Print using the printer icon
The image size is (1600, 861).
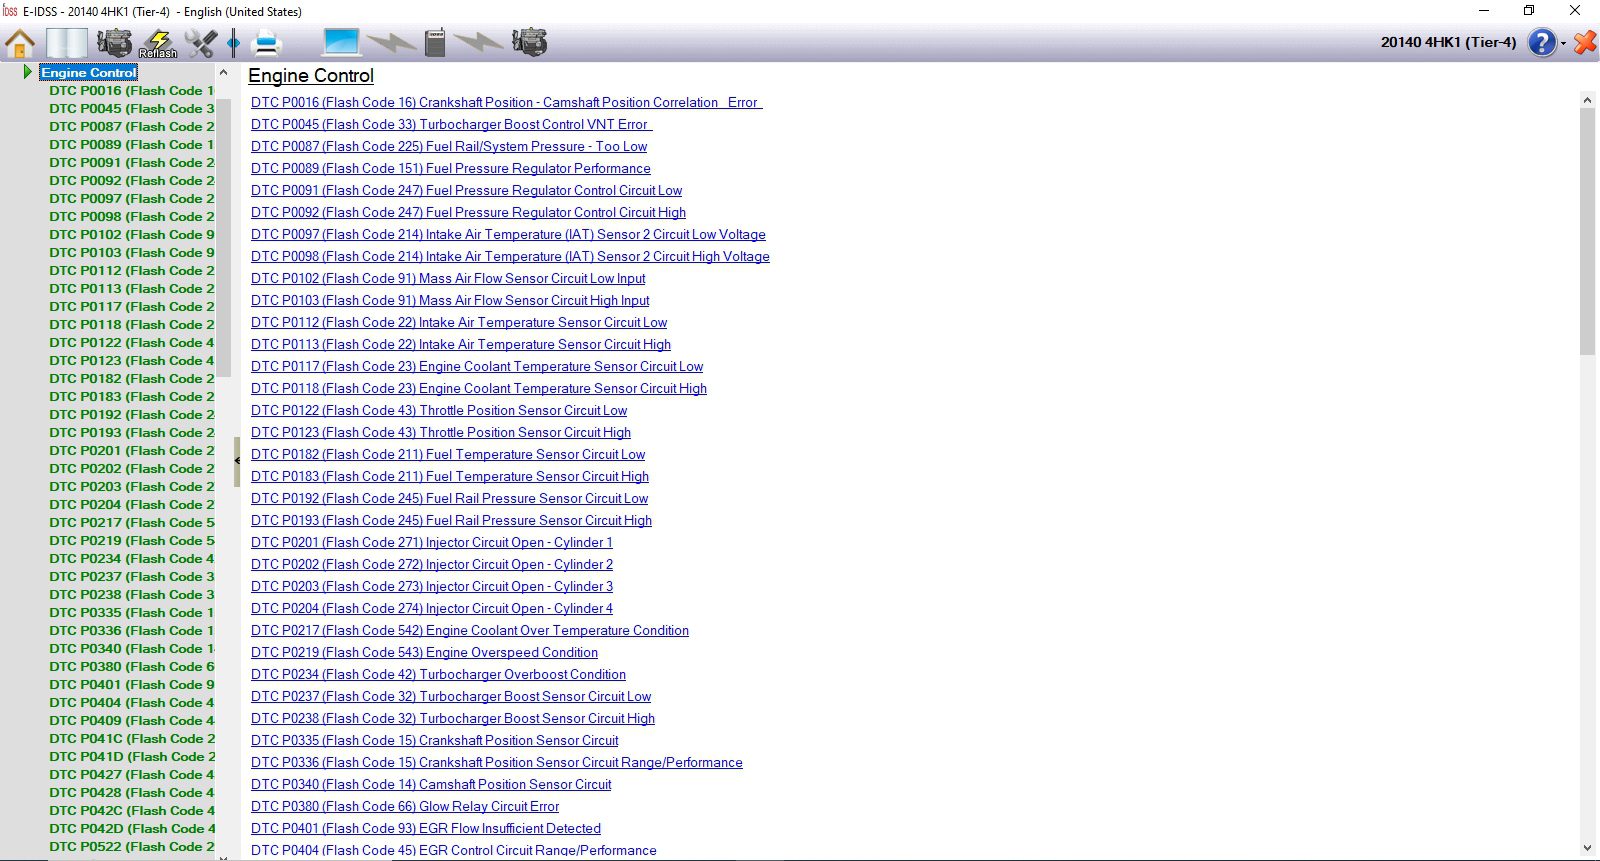pos(267,43)
